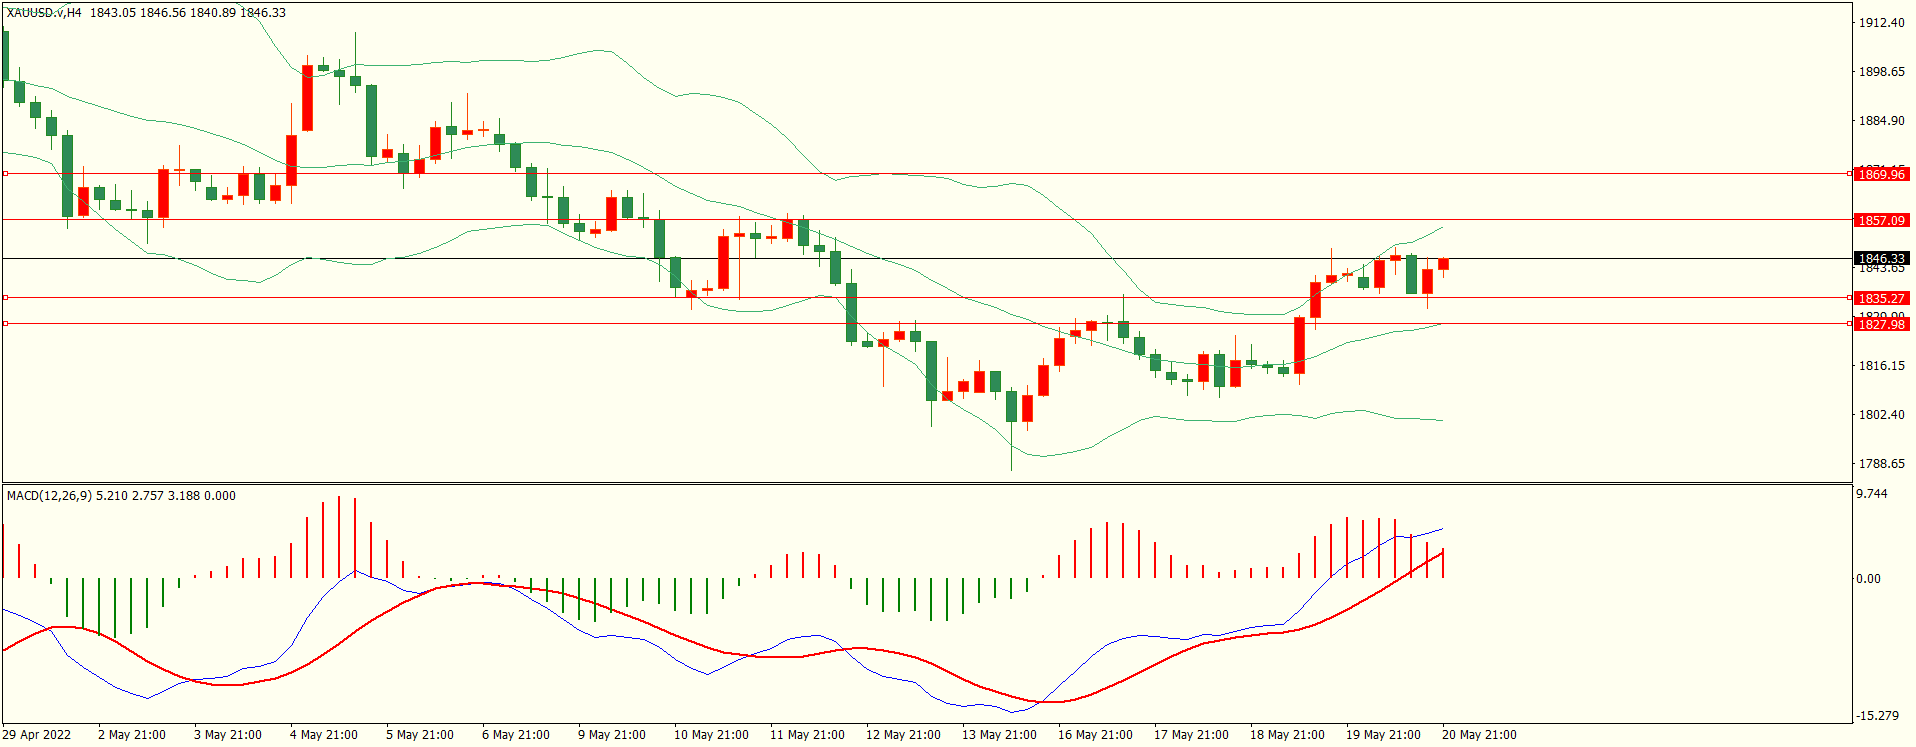Click the XAUUSD.v,H4 chart title

point(45,13)
